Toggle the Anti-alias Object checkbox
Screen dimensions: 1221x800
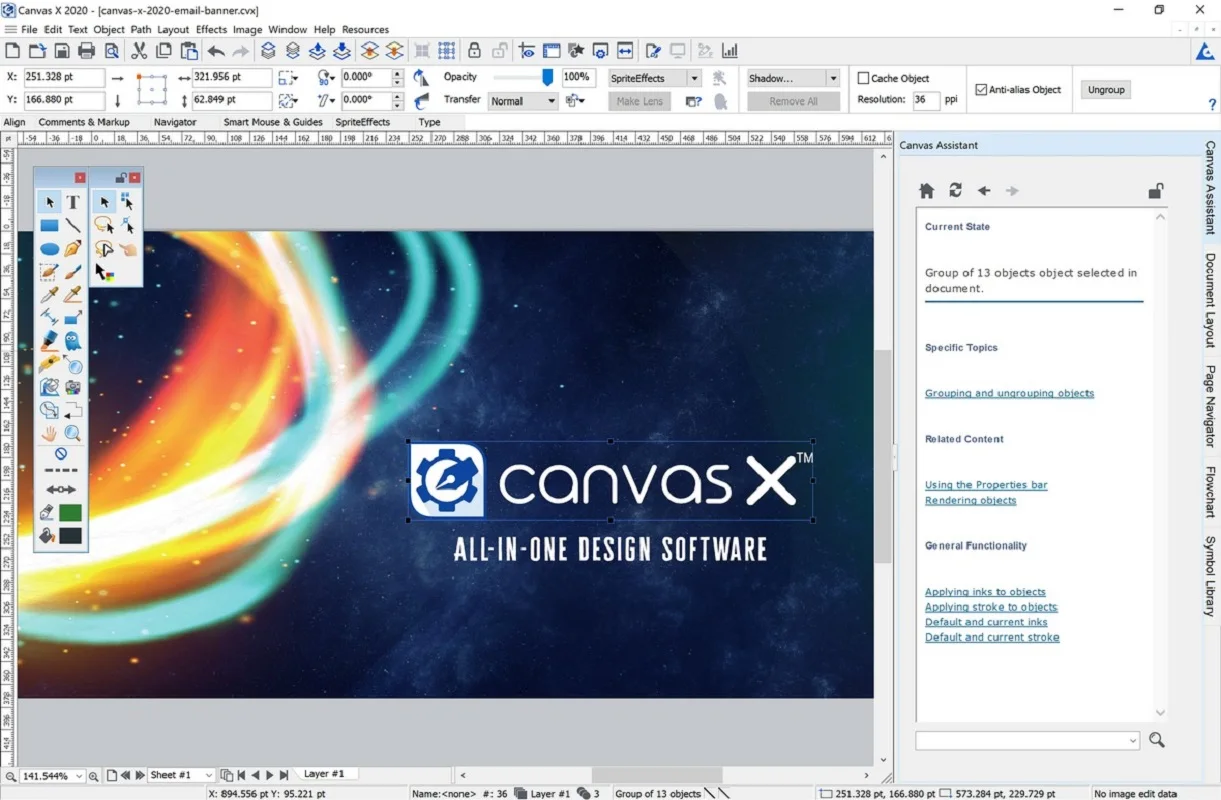(x=981, y=89)
